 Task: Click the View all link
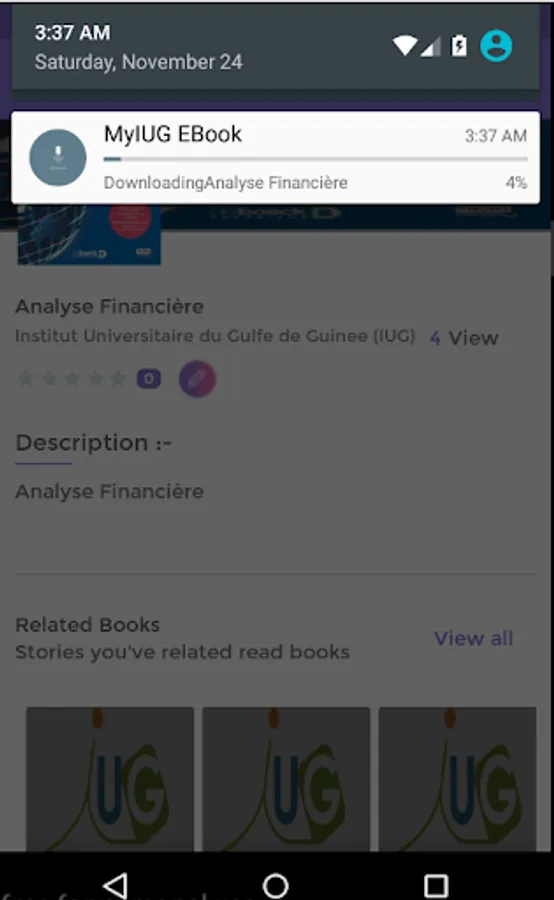click(x=474, y=638)
